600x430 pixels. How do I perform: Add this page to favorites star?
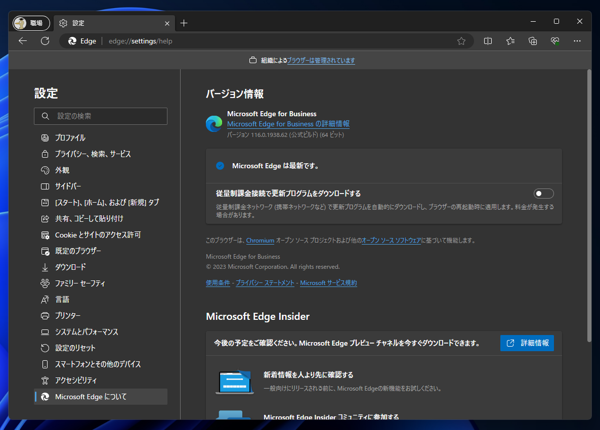click(x=461, y=41)
